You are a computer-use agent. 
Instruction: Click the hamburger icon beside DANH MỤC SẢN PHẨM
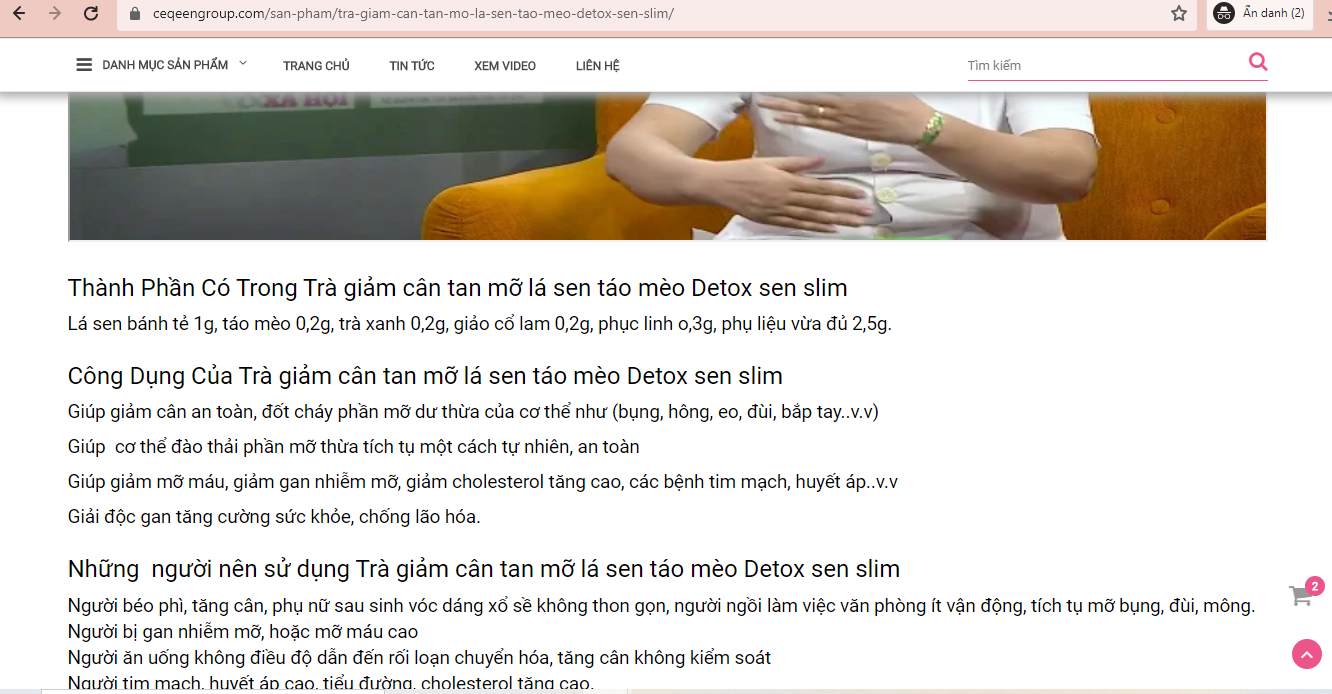click(x=84, y=65)
